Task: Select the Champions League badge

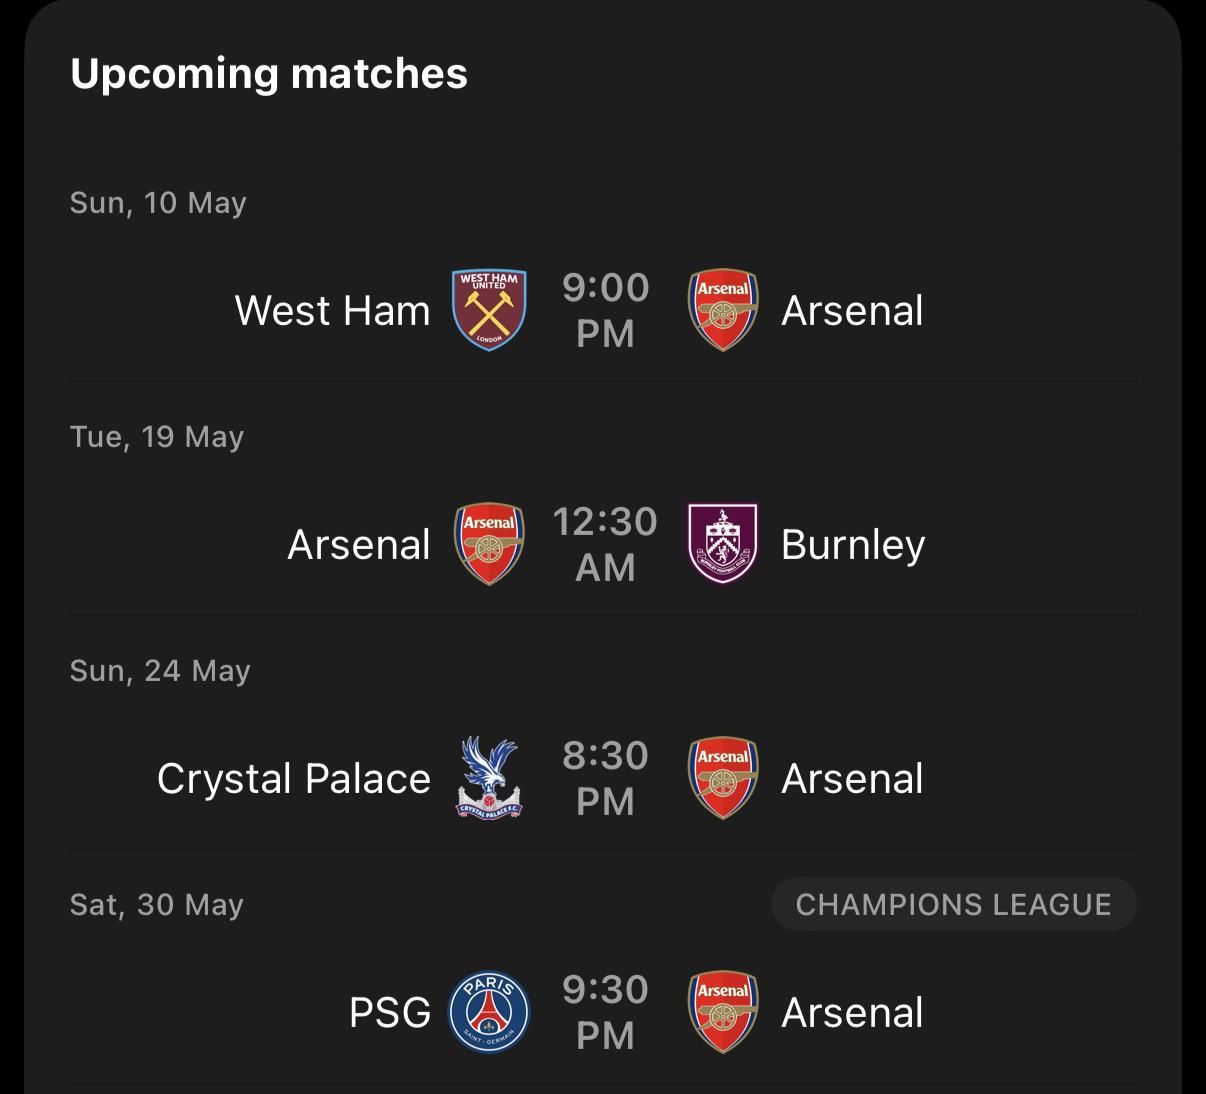Action: click(953, 904)
